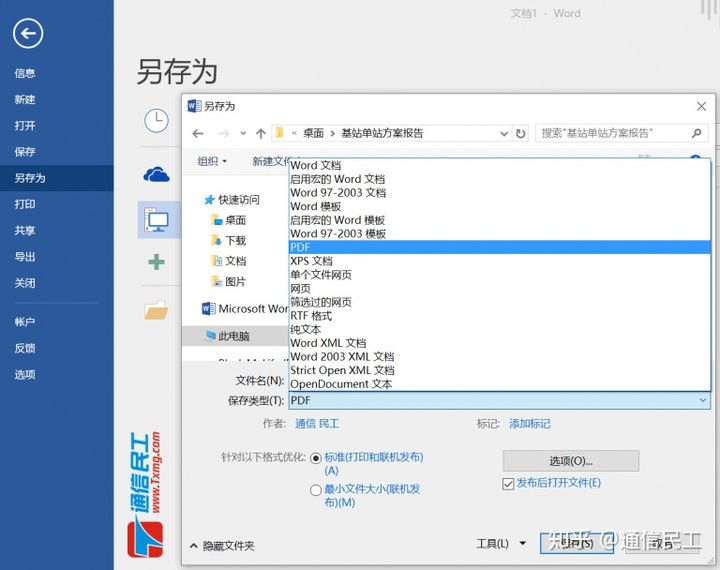Viewport: 720px width, 570px height.
Task: Choose 筛选过的网页 file type
Action: coord(500,302)
